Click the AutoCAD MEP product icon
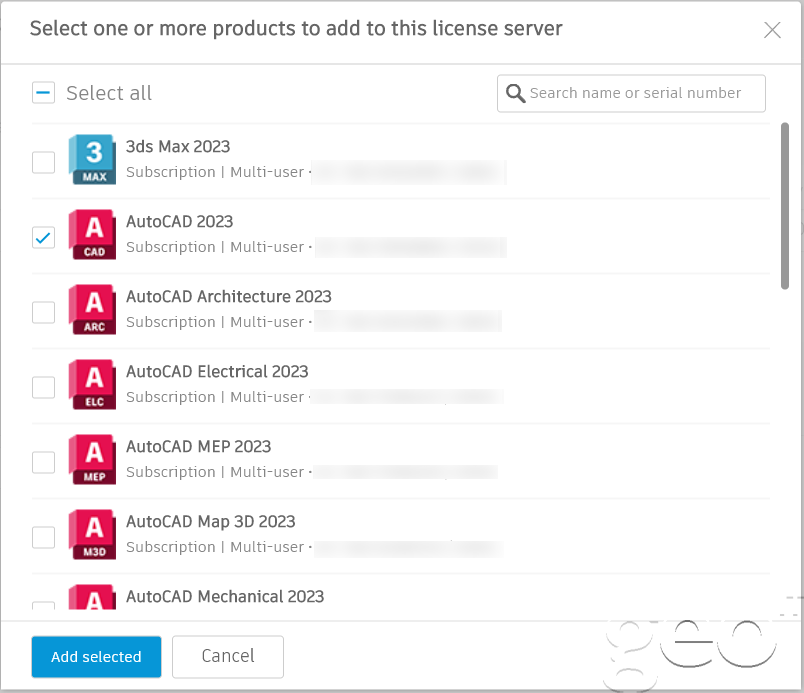Viewport: 804px width, 693px height. [92, 459]
